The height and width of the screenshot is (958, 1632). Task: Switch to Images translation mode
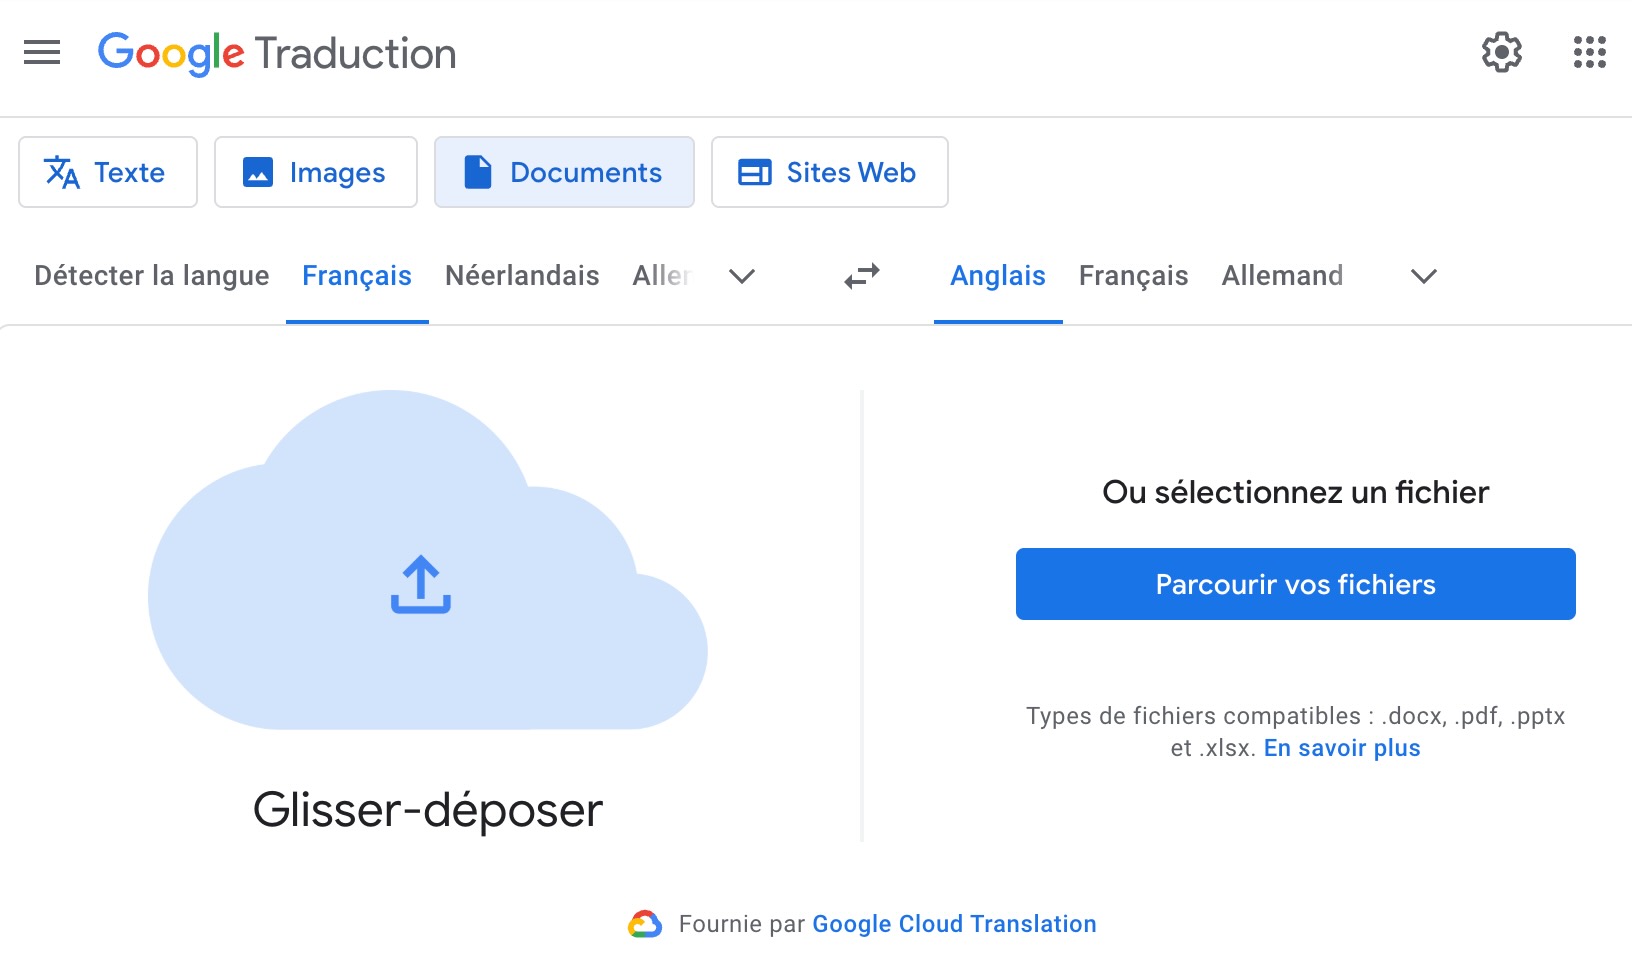316,172
